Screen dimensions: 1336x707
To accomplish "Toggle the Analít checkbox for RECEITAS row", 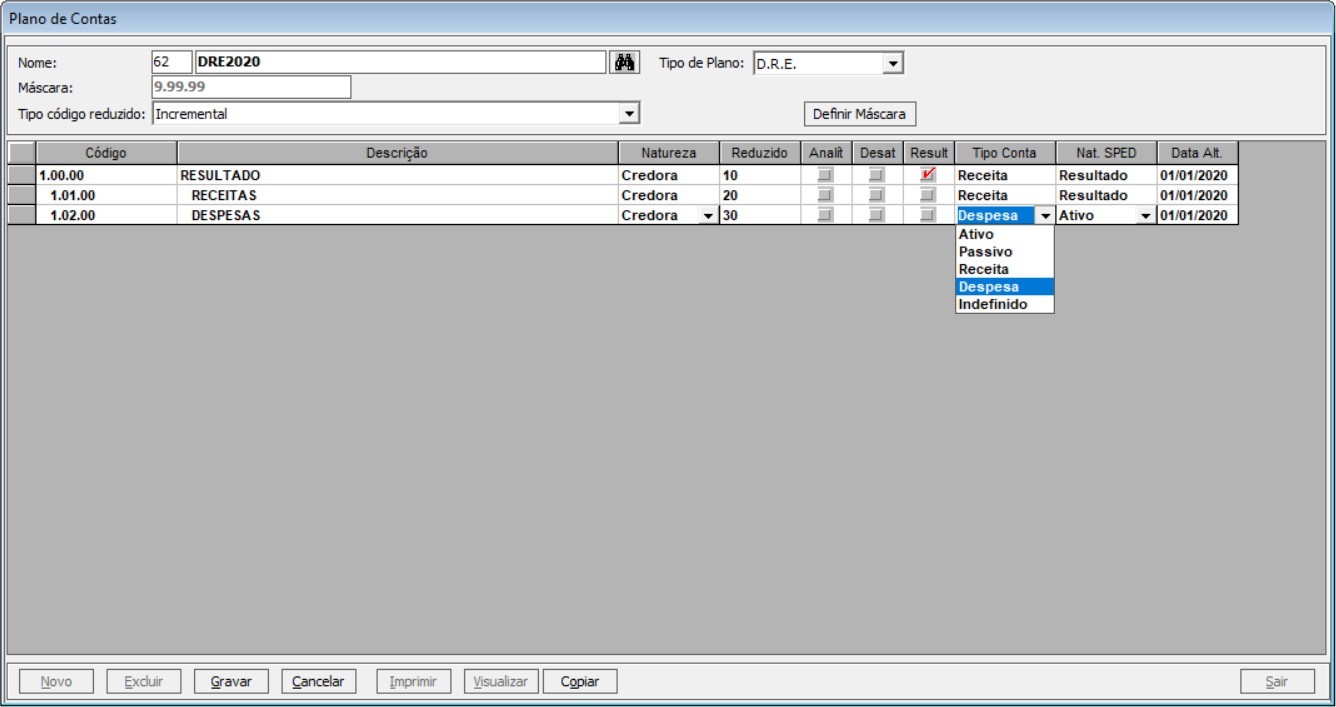I will click(825, 195).
